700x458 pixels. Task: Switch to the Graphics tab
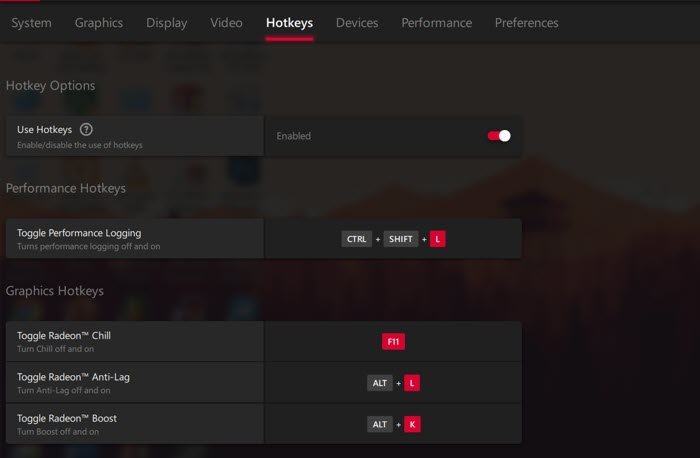pyautogui.click(x=99, y=22)
